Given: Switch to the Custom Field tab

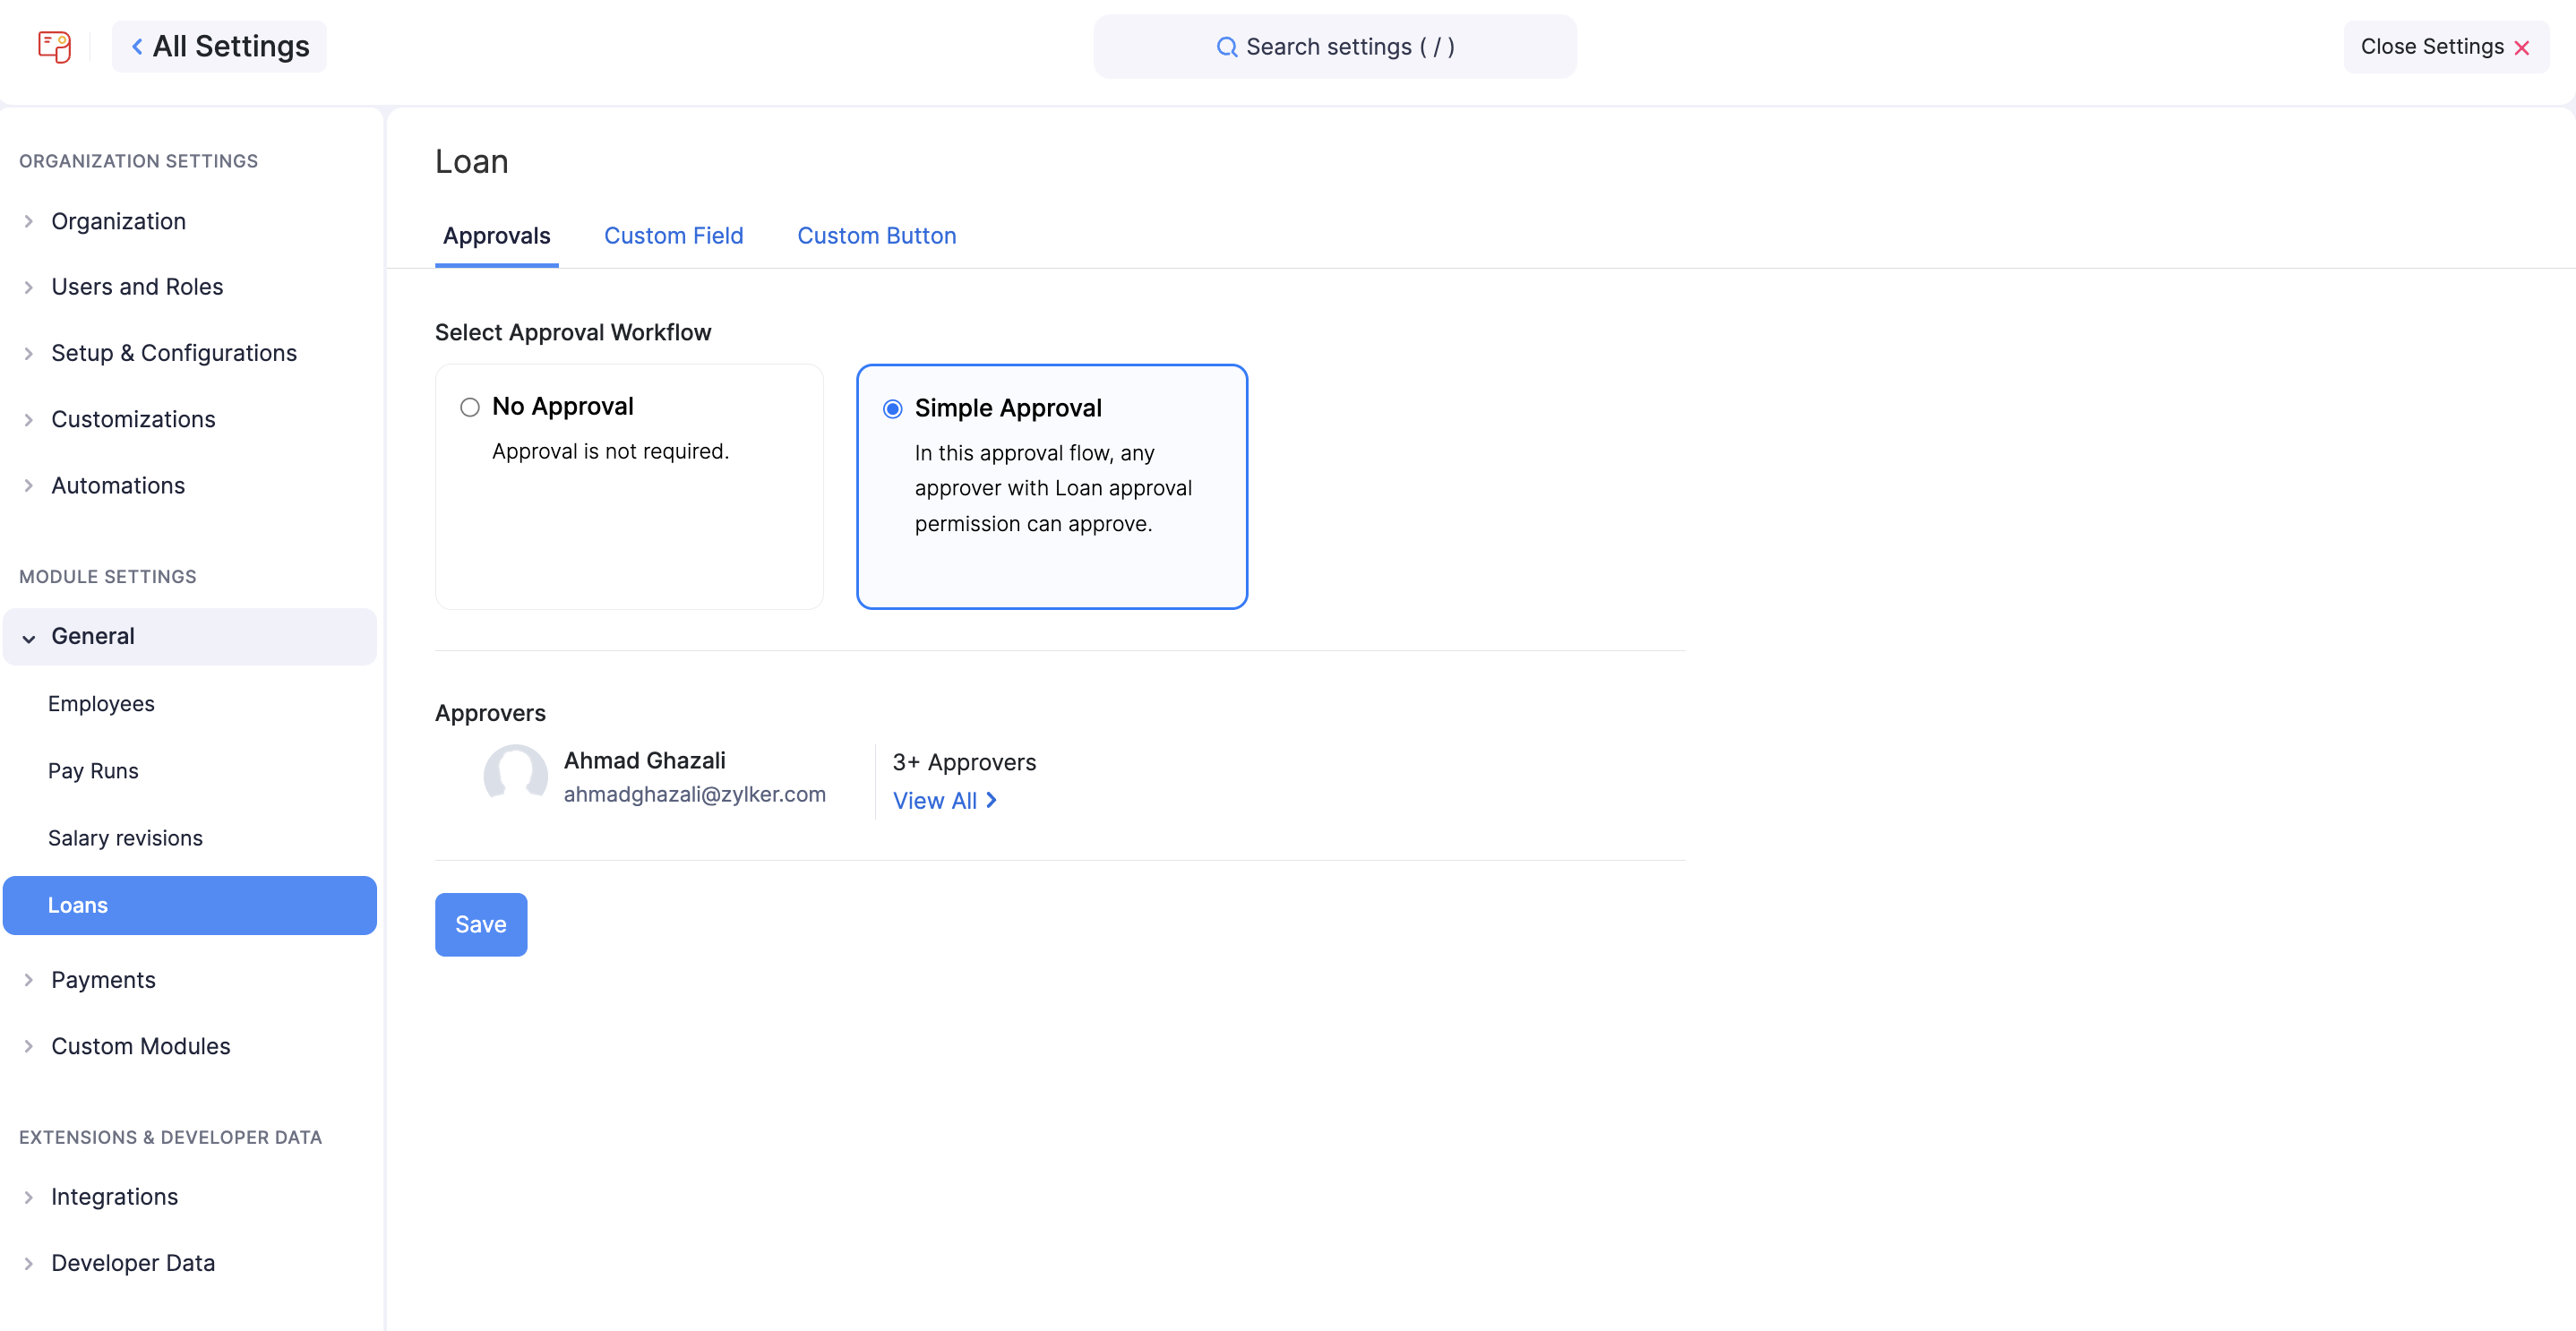Looking at the screenshot, I should (673, 236).
